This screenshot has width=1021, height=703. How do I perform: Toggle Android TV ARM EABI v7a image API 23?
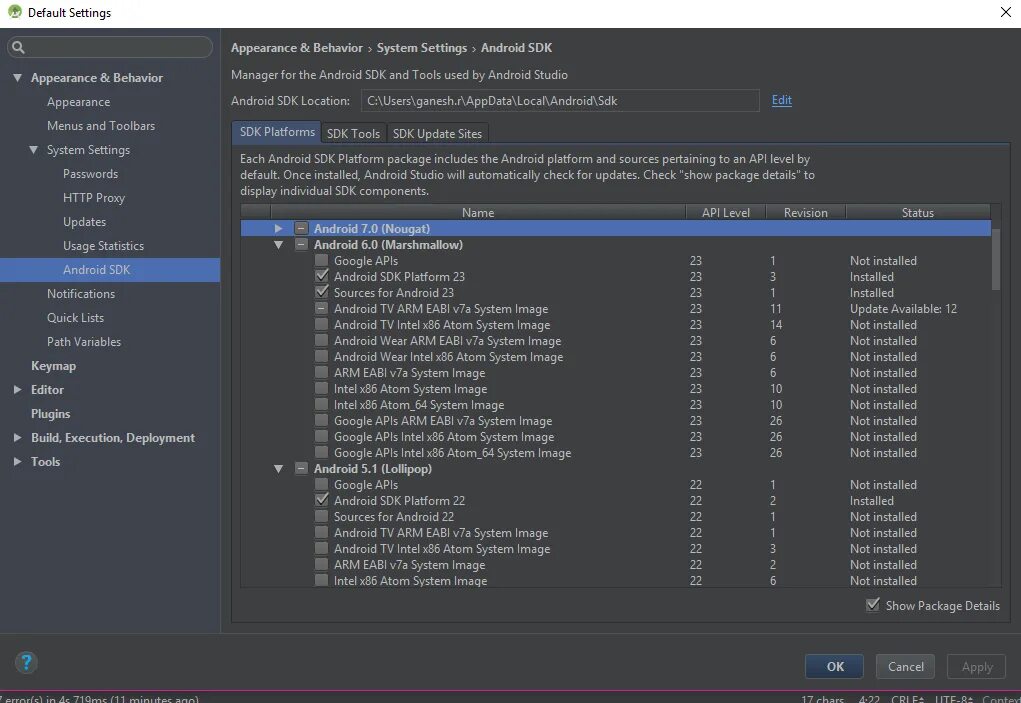click(321, 308)
